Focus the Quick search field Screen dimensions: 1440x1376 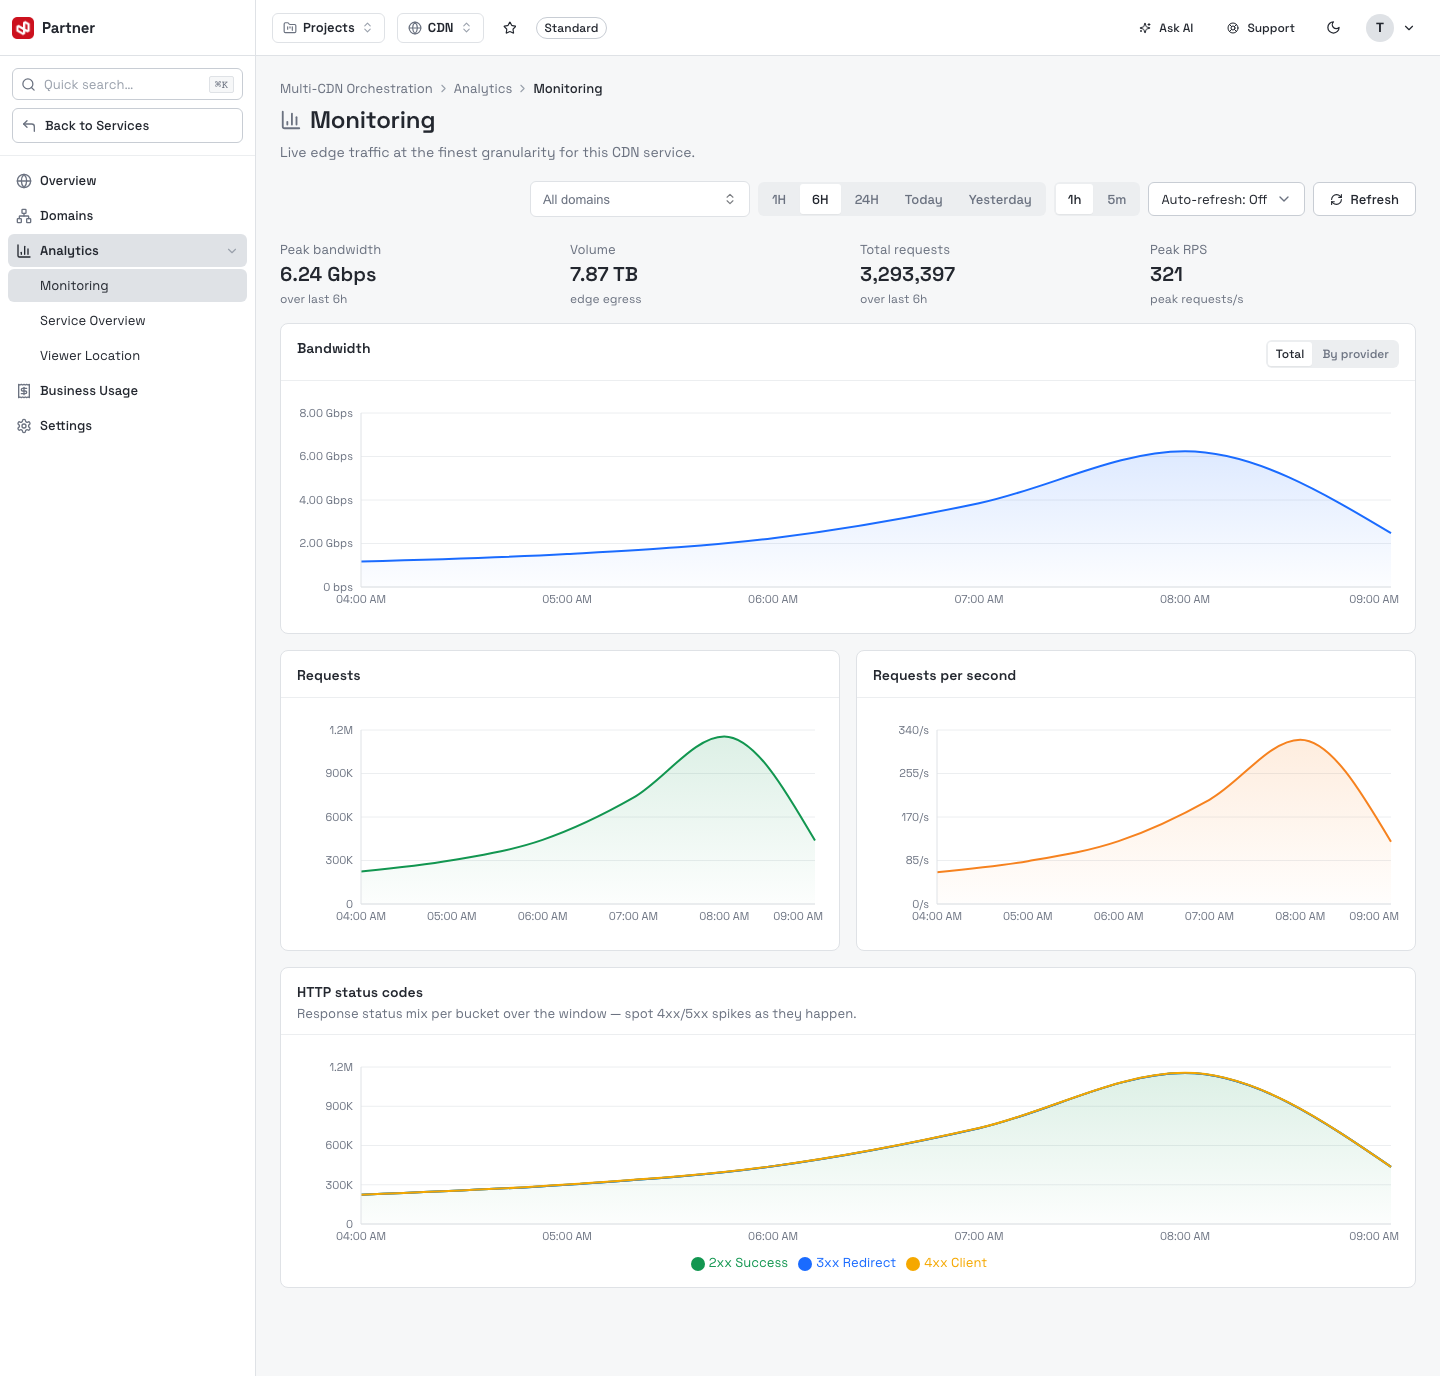pyautogui.click(x=127, y=85)
